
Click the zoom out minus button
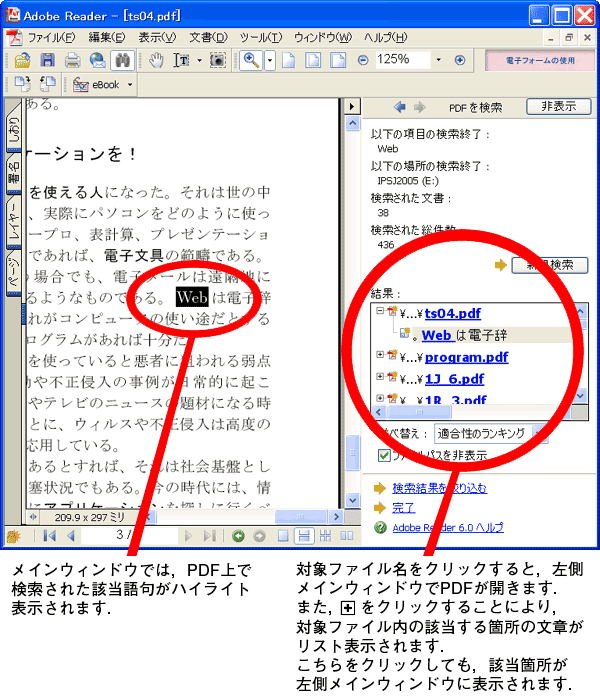pos(363,60)
